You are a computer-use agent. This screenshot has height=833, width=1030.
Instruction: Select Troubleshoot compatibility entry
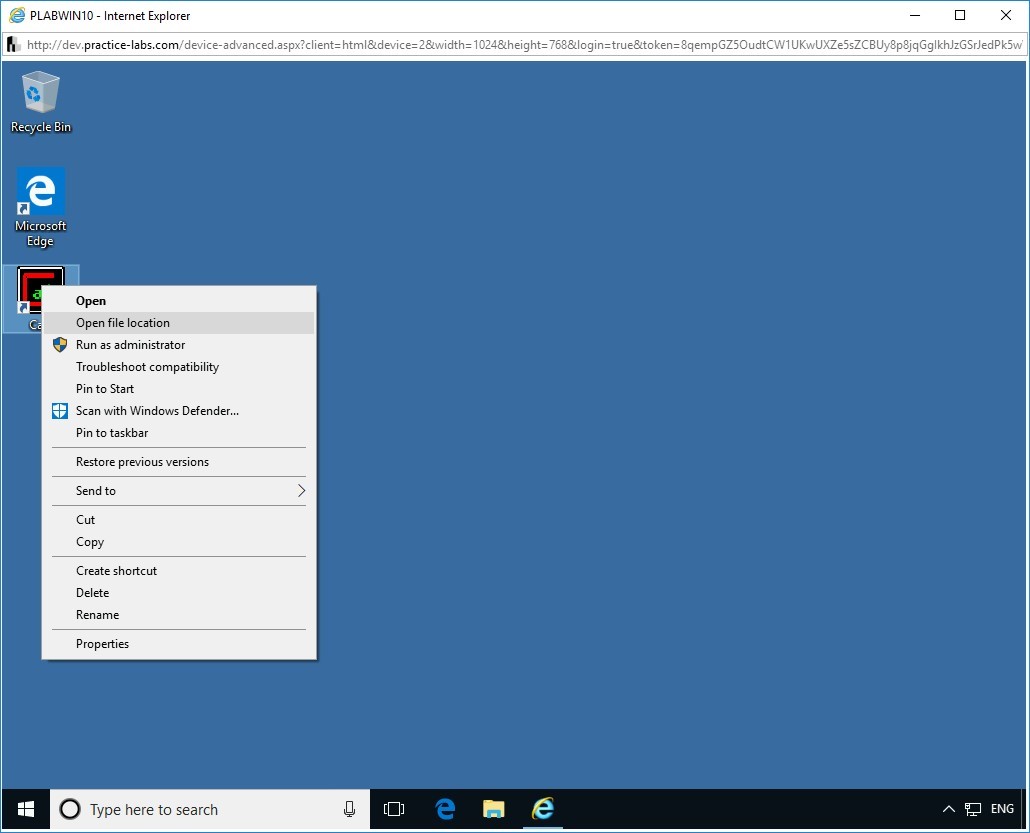pos(147,367)
